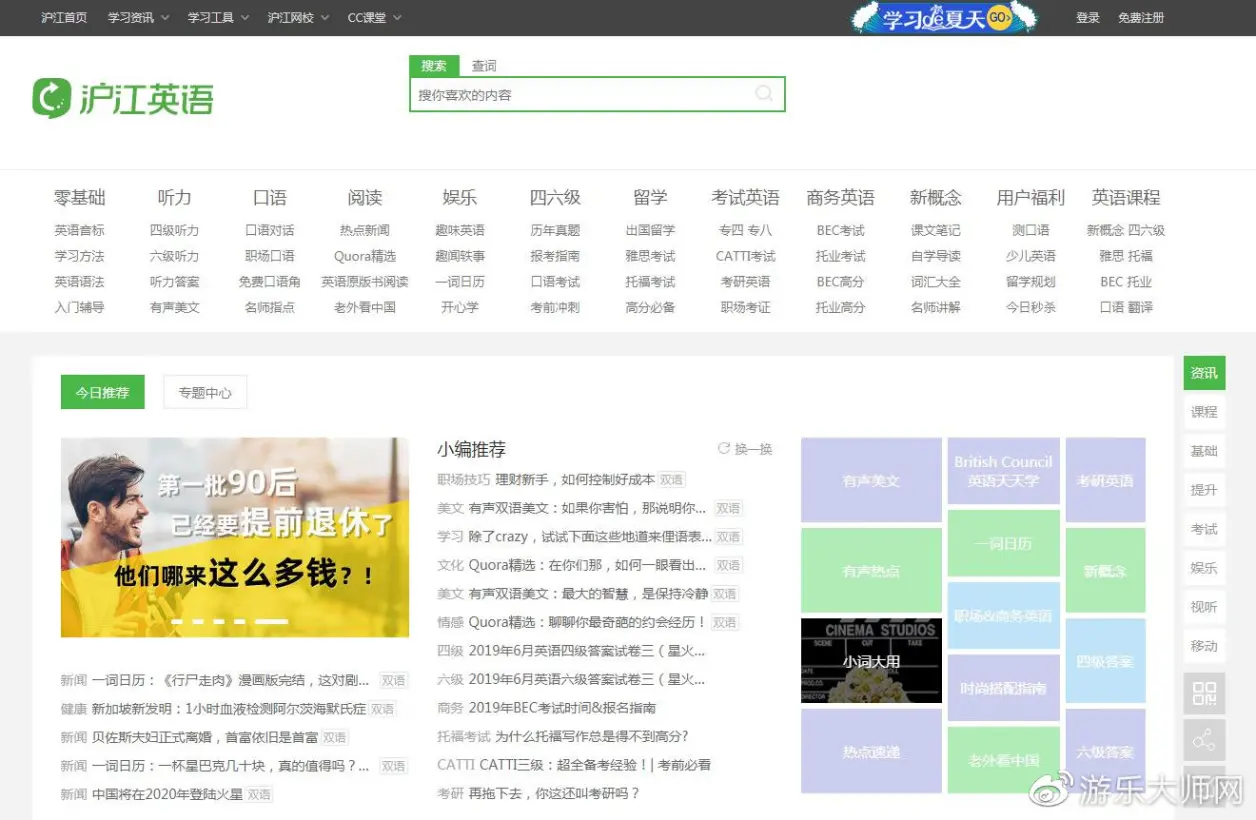Select 提升 in the right sidebar
Viewport: 1256px width, 820px height.
pyautogui.click(x=1204, y=490)
